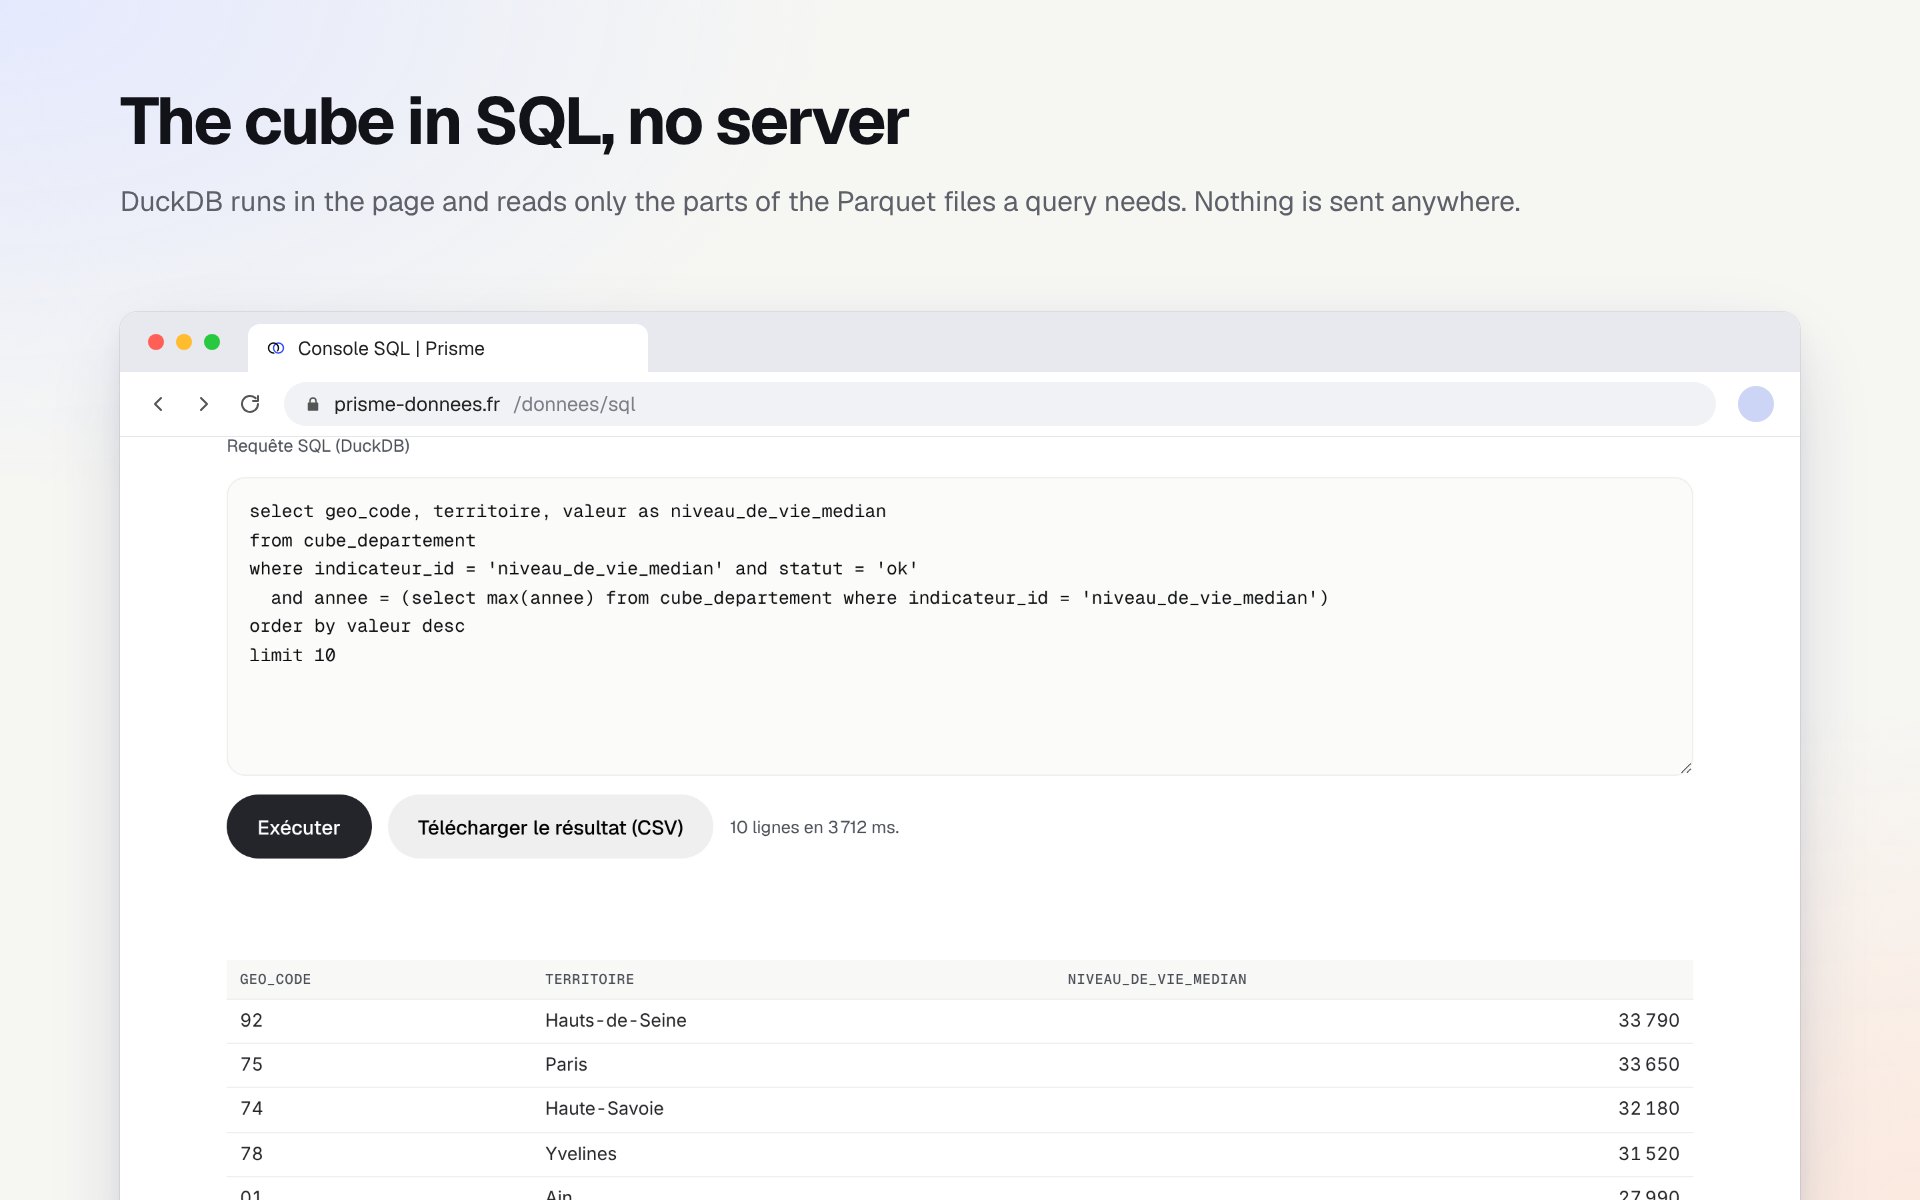Click the limit 10 line in the query
The image size is (1920, 1200).
(x=292, y=655)
